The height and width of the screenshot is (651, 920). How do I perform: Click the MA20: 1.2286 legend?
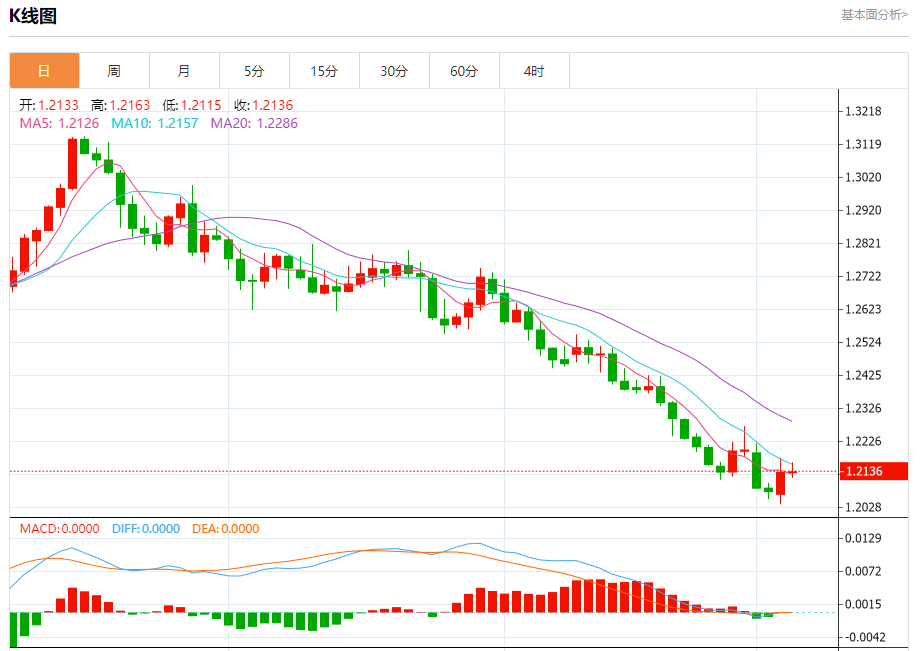pos(254,123)
